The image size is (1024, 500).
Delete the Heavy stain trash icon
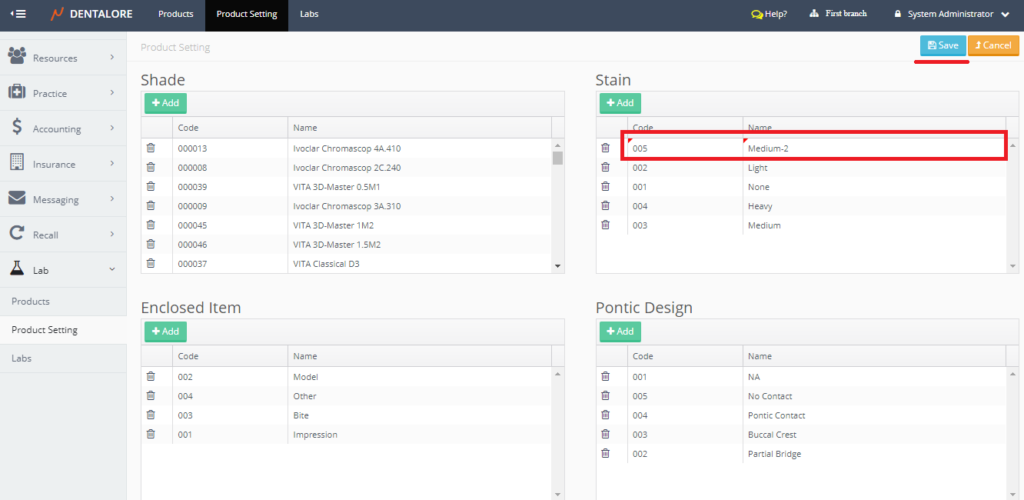pyautogui.click(x=605, y=206)
